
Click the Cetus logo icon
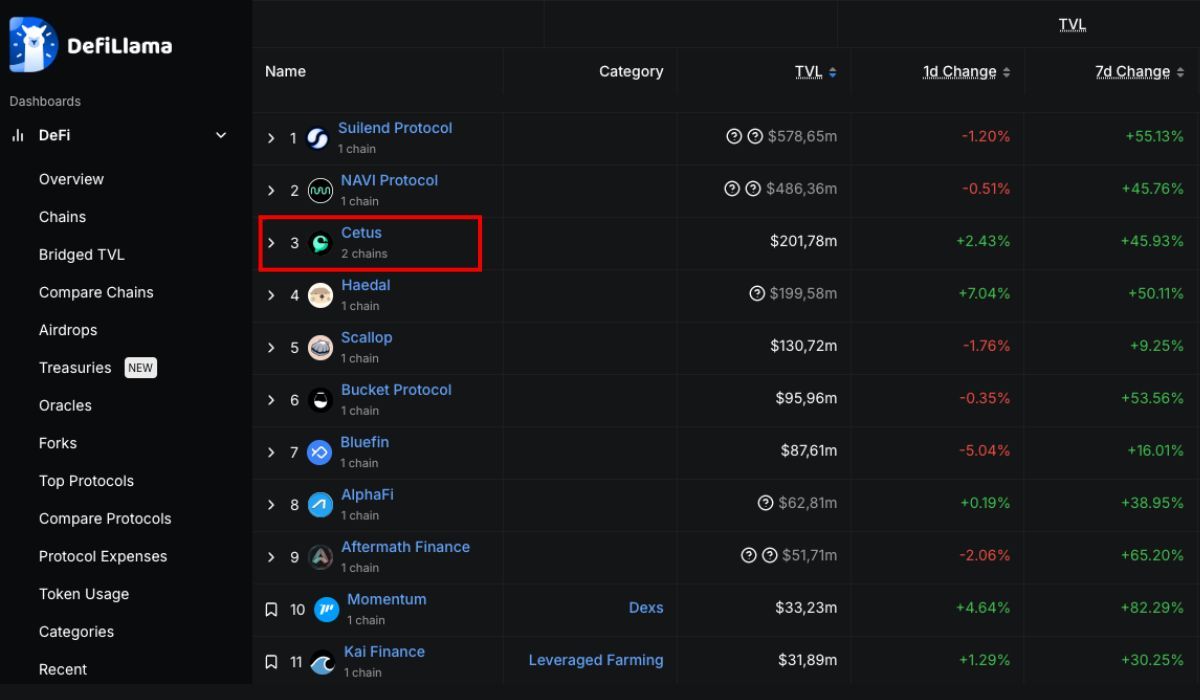[x=320, y=243]
